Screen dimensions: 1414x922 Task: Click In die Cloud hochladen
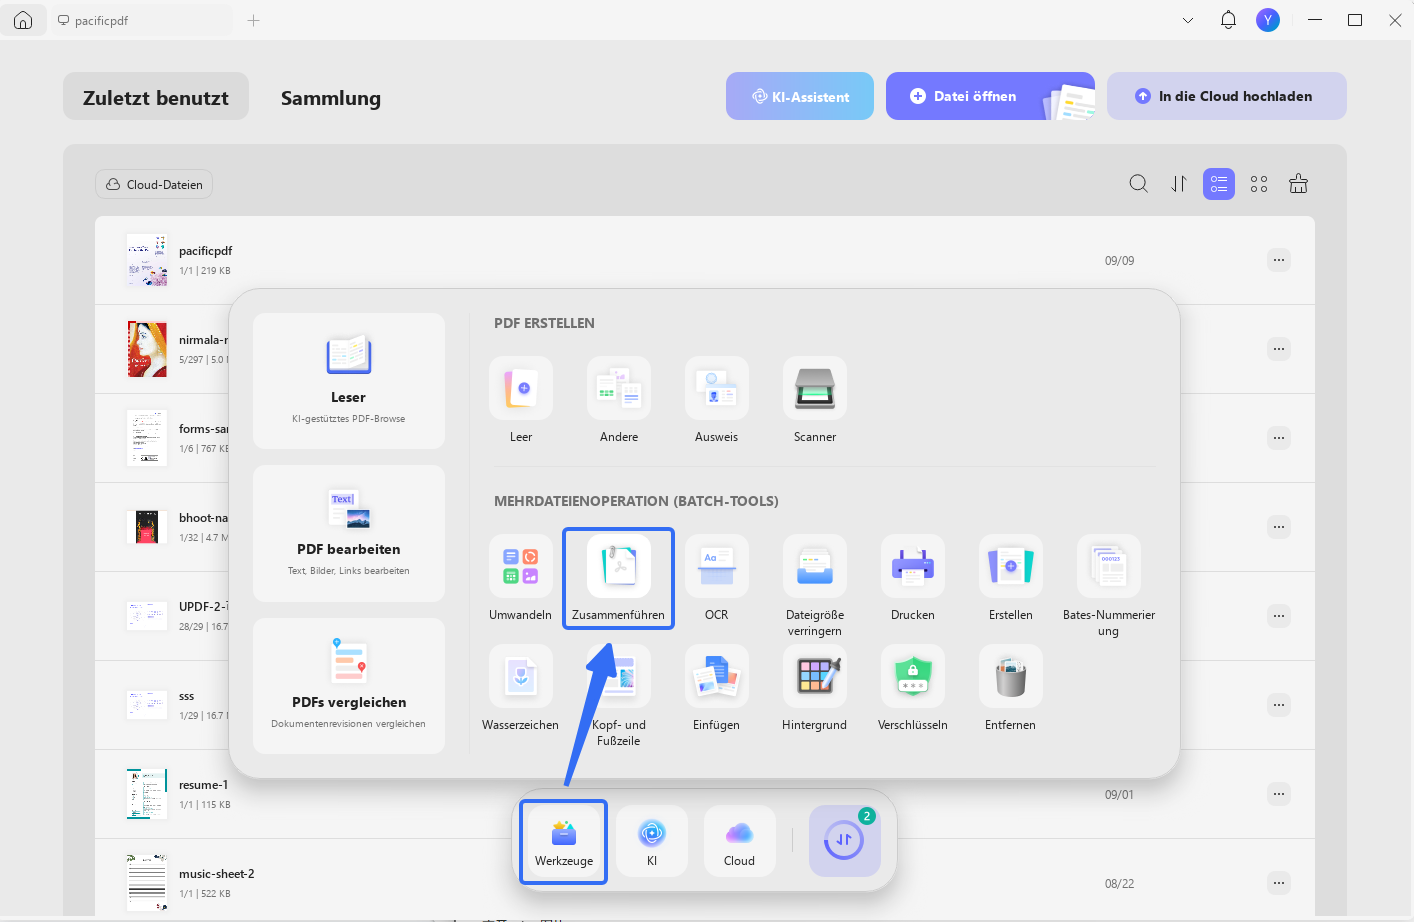pyautogui.click(x=1227, y=96)
